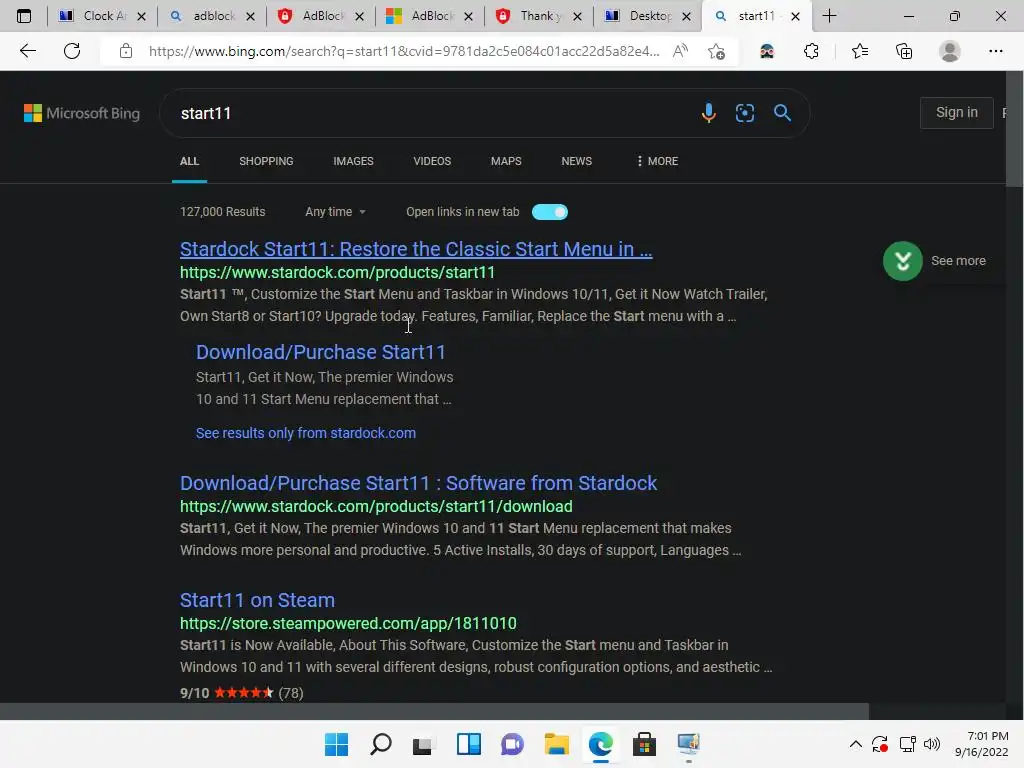The width and height of the screenshot is (1024, 768).
Task: Open Task View on the taskbar
Action: [x=423, y=744]
